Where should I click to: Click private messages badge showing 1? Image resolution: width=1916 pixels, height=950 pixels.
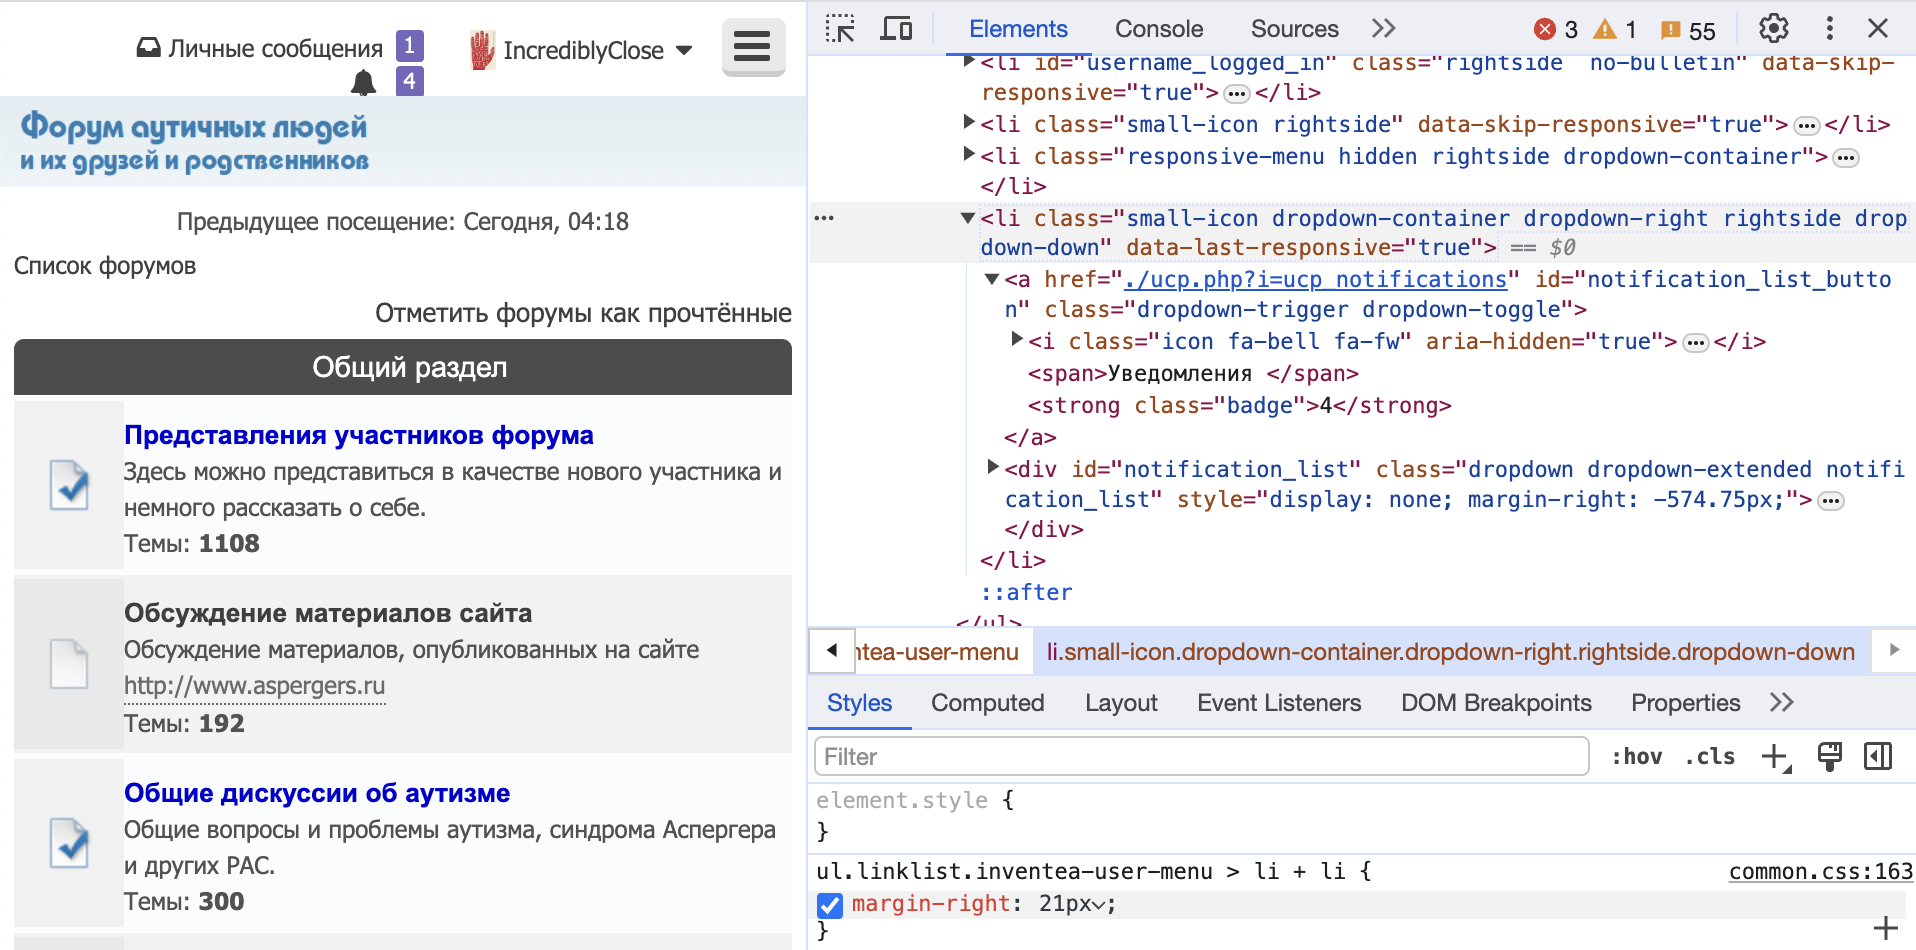pyautogui.click(x=410, y=46)
